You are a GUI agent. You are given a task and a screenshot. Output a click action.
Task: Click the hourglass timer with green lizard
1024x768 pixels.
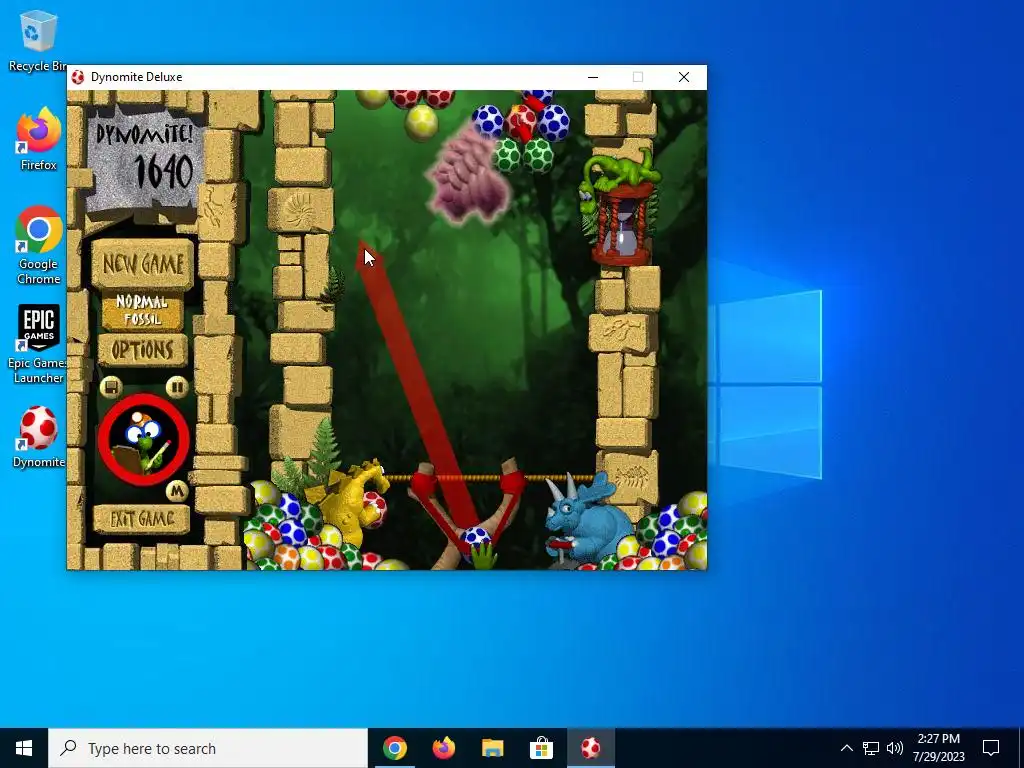(622, 209)
